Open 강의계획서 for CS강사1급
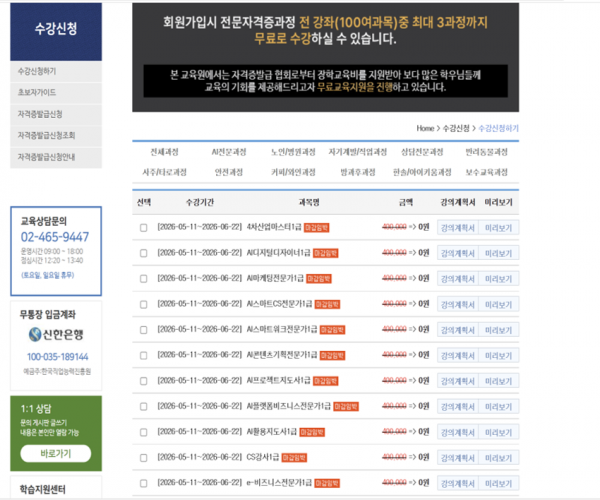The width and height of the screenshot is (600, 500). [x=458, y=458]
